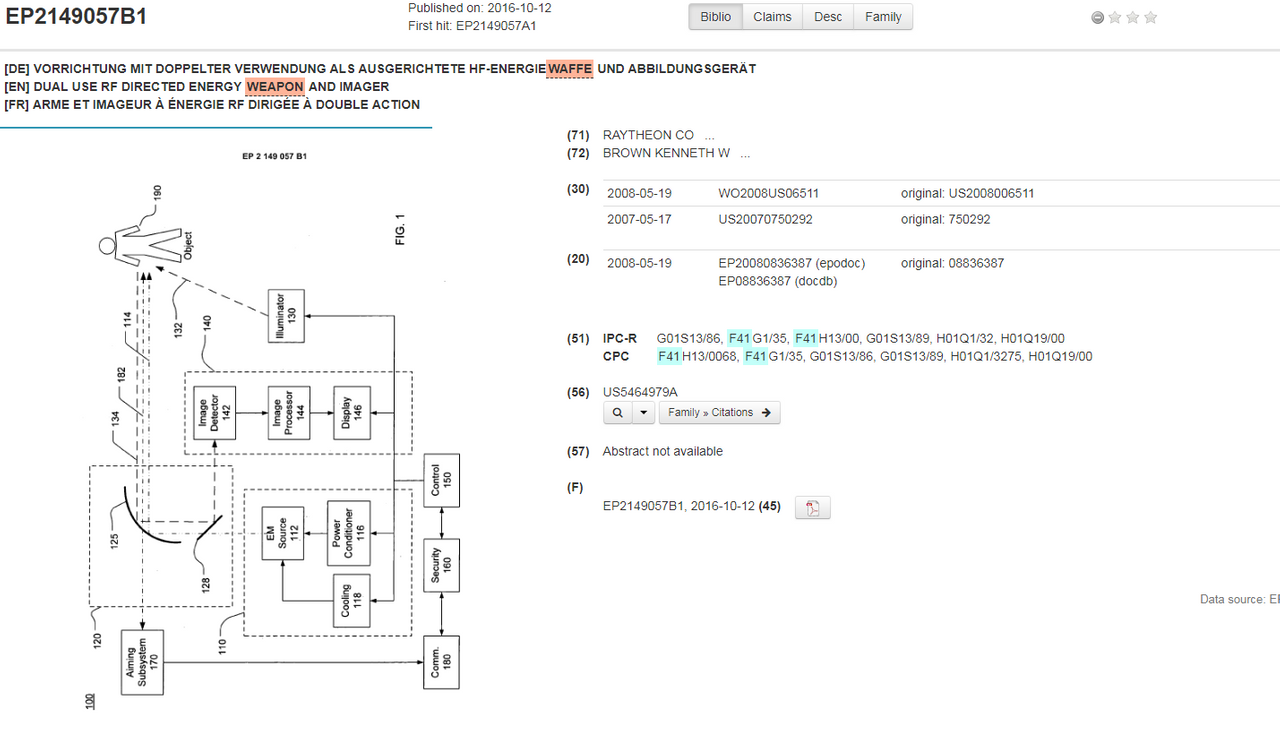Image resolution: width=1280 pixels, height=743 pixels.
Task: Click the highlighted word WAFFE in German title
Action: point(570,69)
